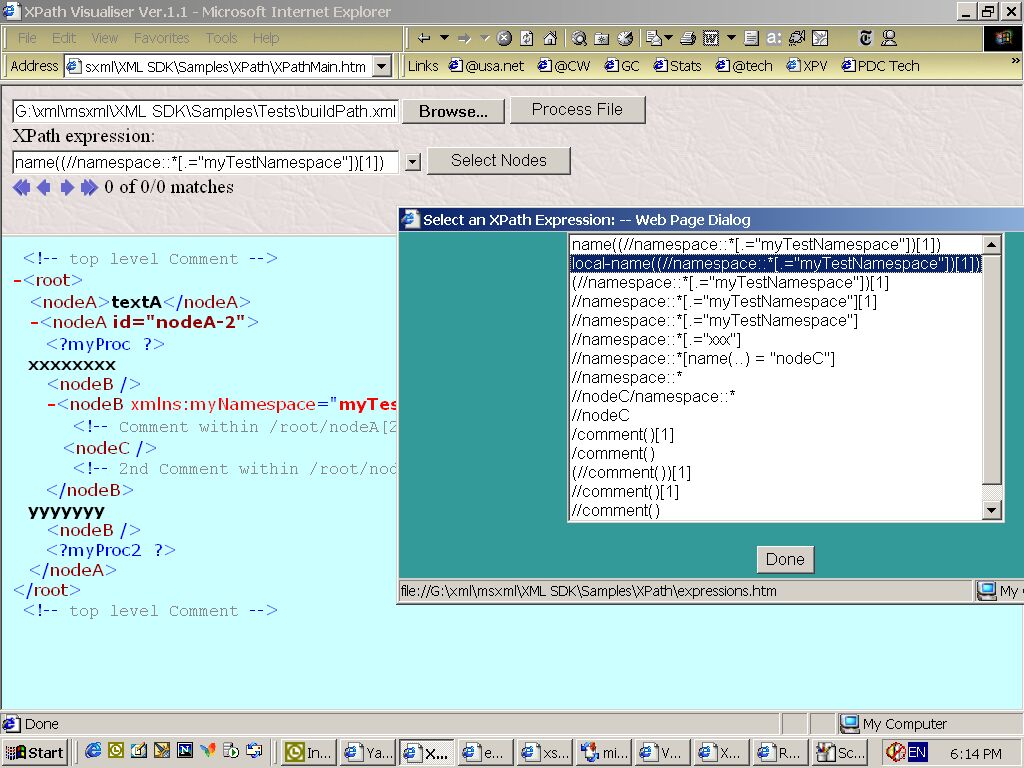Screen dimensions: 1024x768
Task: Go to last match double-right arrow
Action: pos(89,187)
